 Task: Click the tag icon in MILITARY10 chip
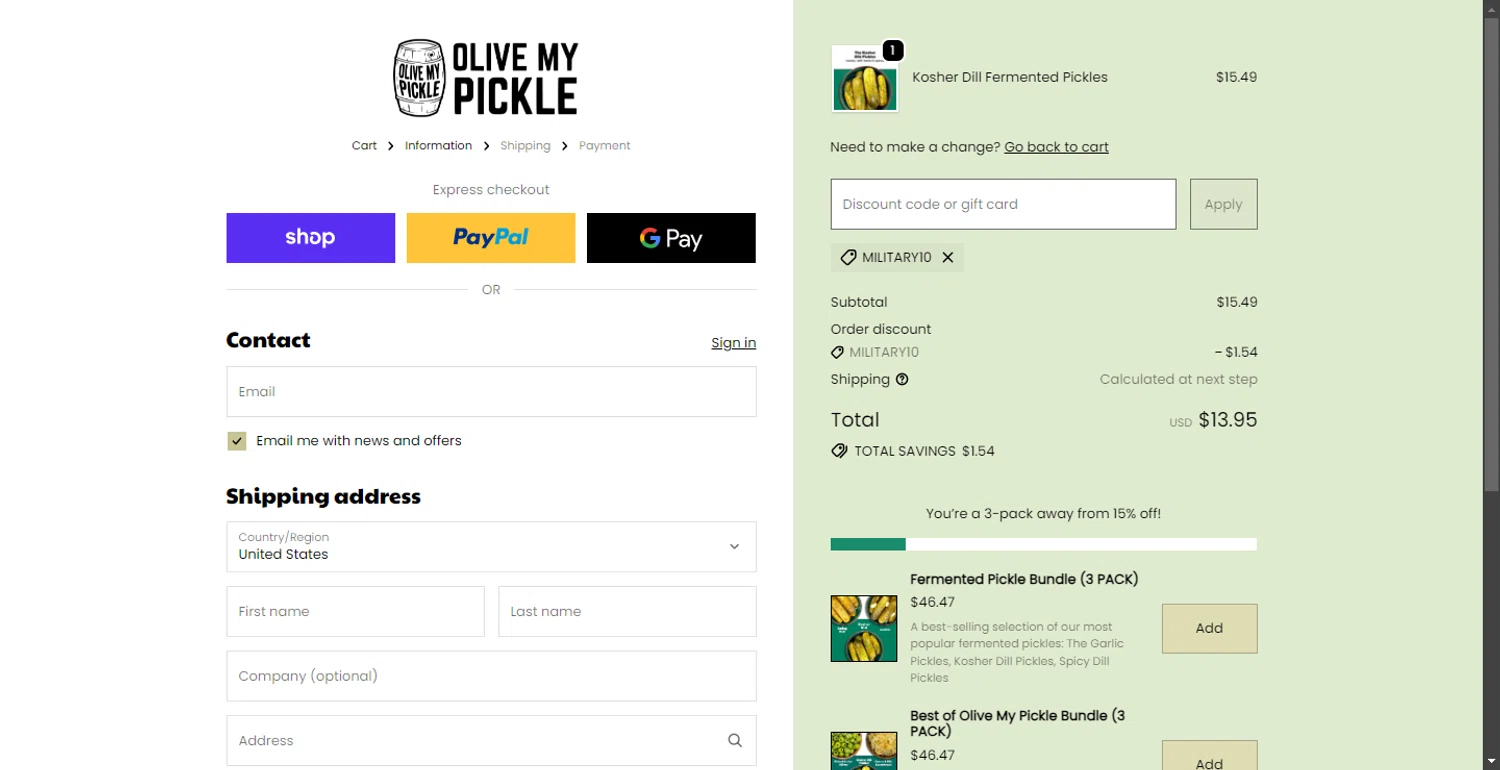[848, 258]
